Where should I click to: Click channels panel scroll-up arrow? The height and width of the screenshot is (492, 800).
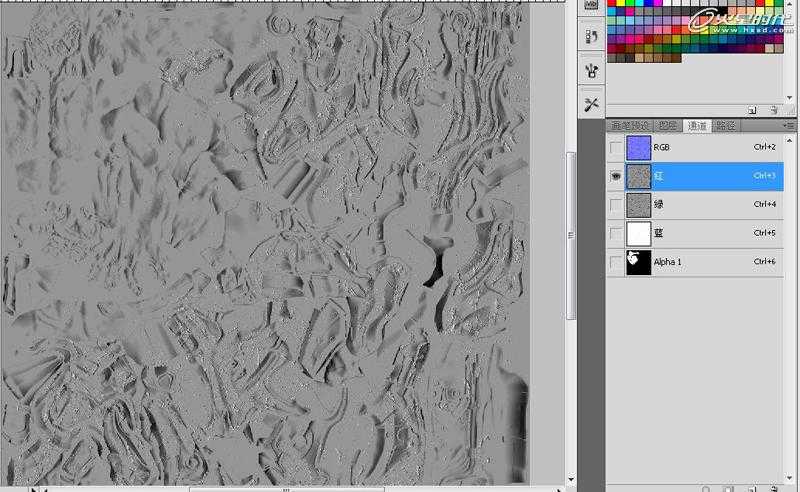tap(789, 140)
